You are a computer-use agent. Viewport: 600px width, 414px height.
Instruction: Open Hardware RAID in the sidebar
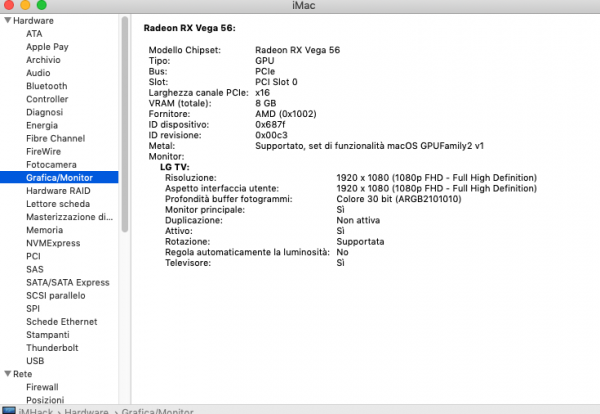pos(58,191)
